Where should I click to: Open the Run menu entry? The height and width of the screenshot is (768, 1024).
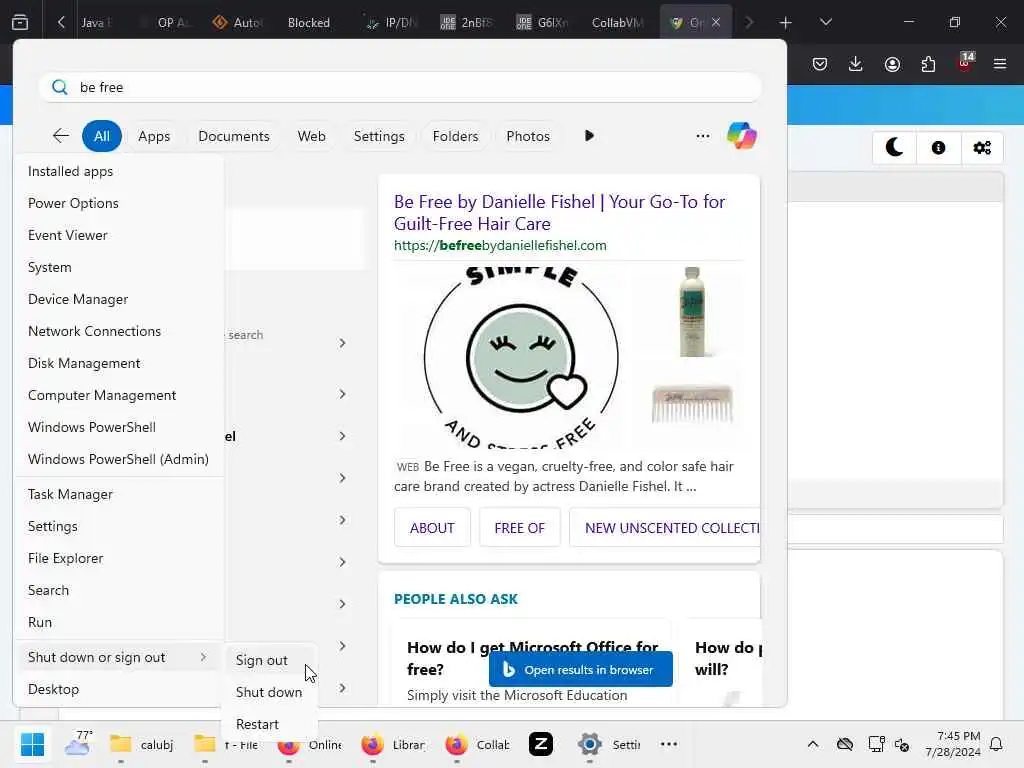(119, 622)
